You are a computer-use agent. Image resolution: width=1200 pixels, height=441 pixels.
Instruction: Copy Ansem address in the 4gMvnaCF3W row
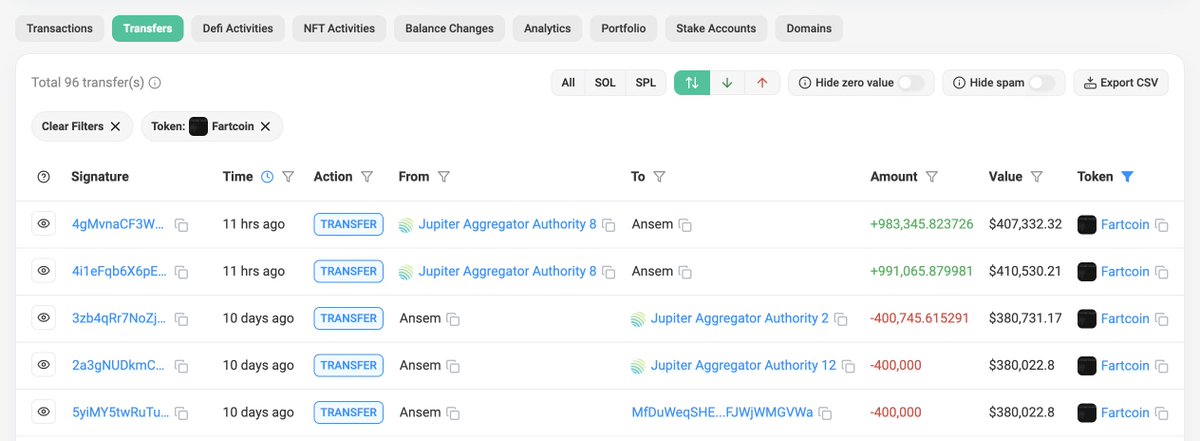pyautogui.click(x=685, y=225)
